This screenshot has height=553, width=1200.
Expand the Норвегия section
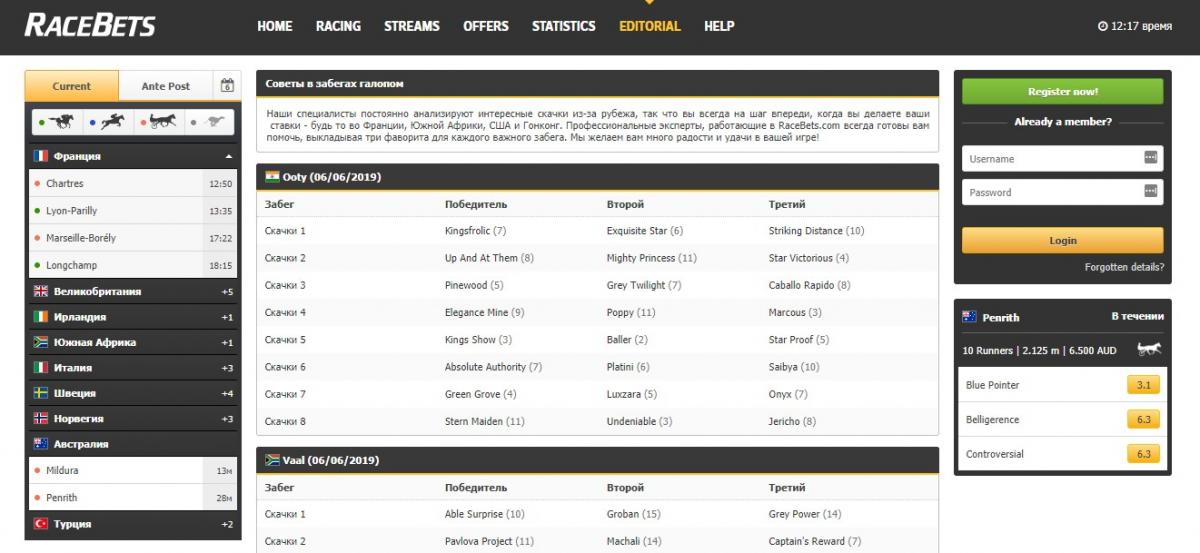click(133, 419)
